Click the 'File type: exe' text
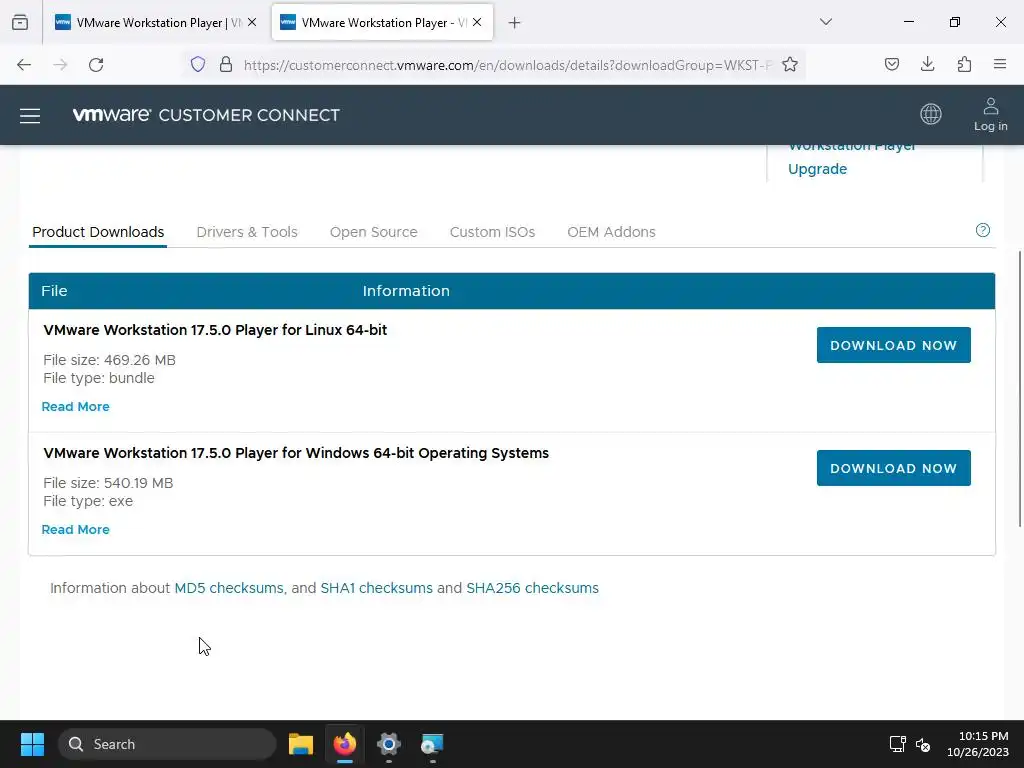The width and height of the screenshot is (1024, 768). 88,501
